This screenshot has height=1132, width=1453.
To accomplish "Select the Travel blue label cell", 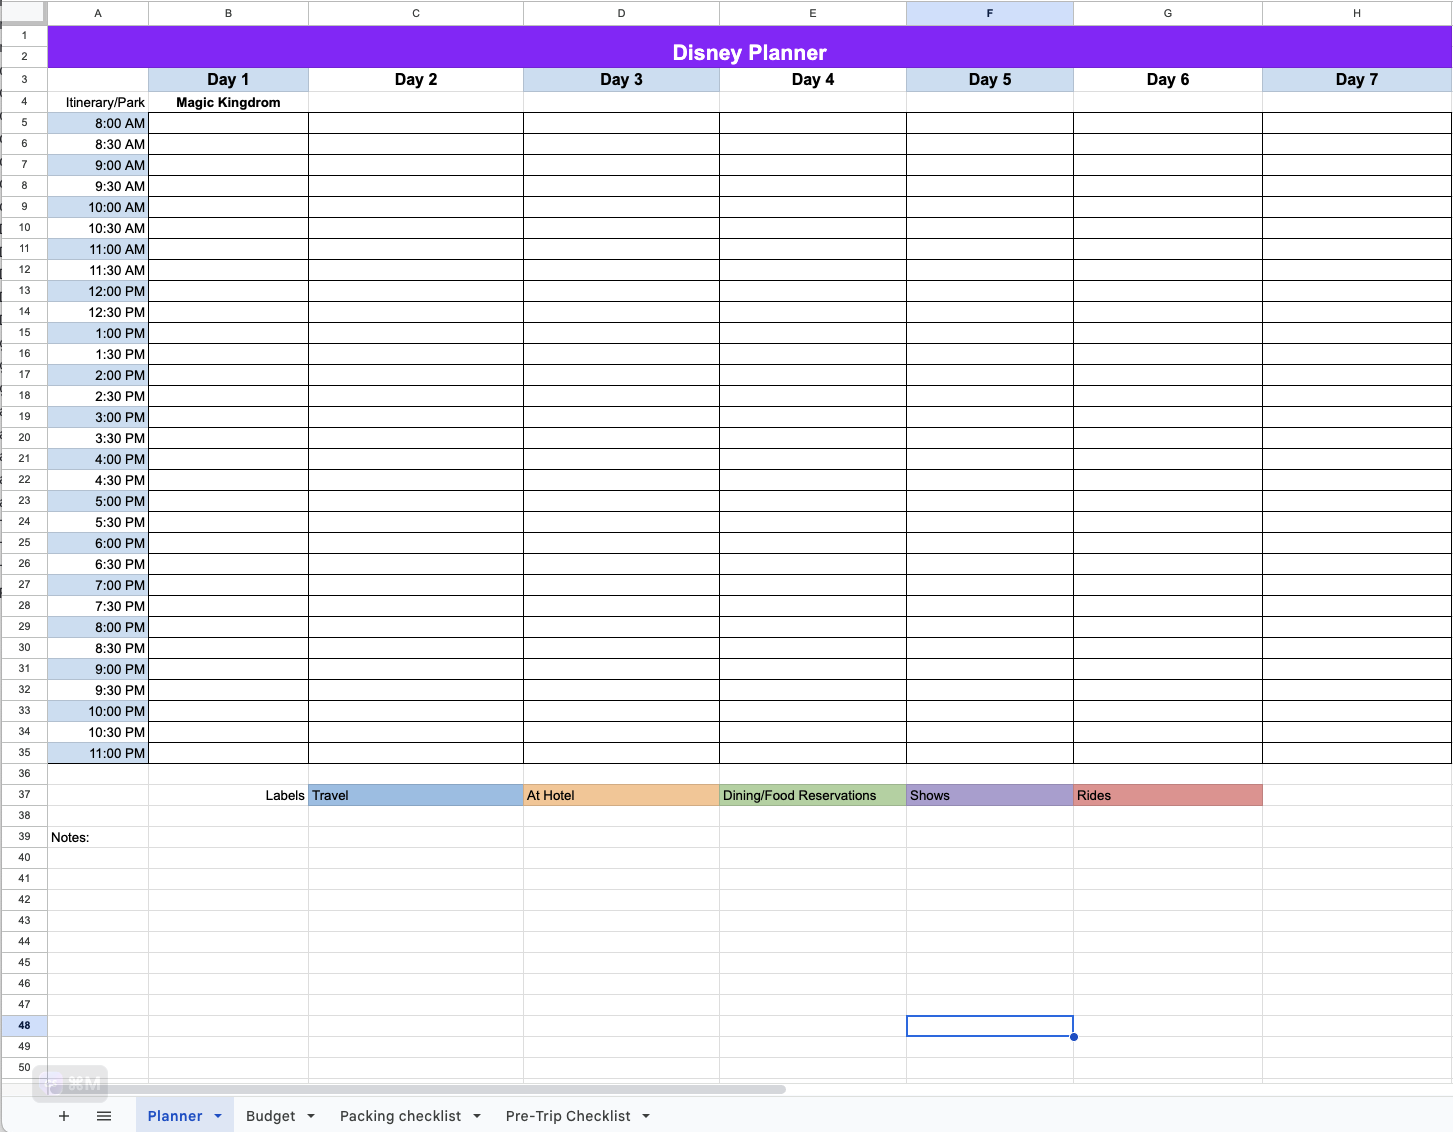I will (x=416, y=795).
